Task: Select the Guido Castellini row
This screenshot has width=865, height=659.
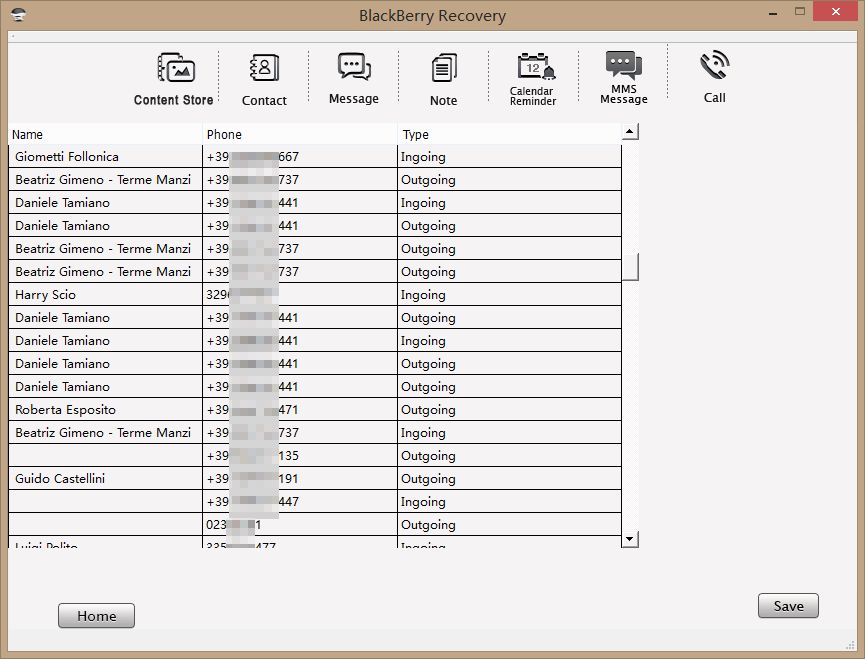Action: click(x=315, y=479)
